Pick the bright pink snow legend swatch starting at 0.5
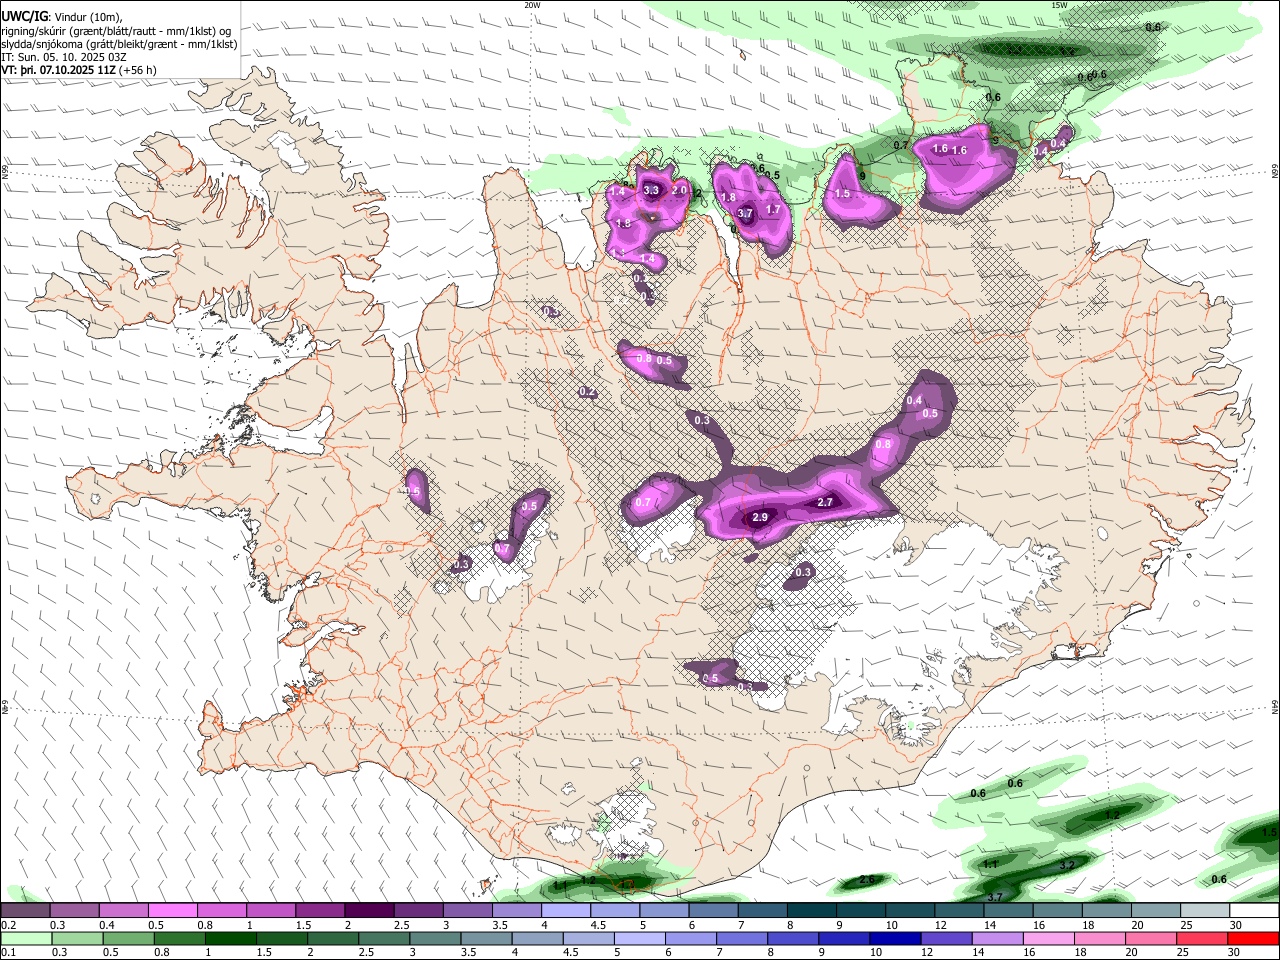Screen dimensions: 1280x960 click(x=172, y=911)
